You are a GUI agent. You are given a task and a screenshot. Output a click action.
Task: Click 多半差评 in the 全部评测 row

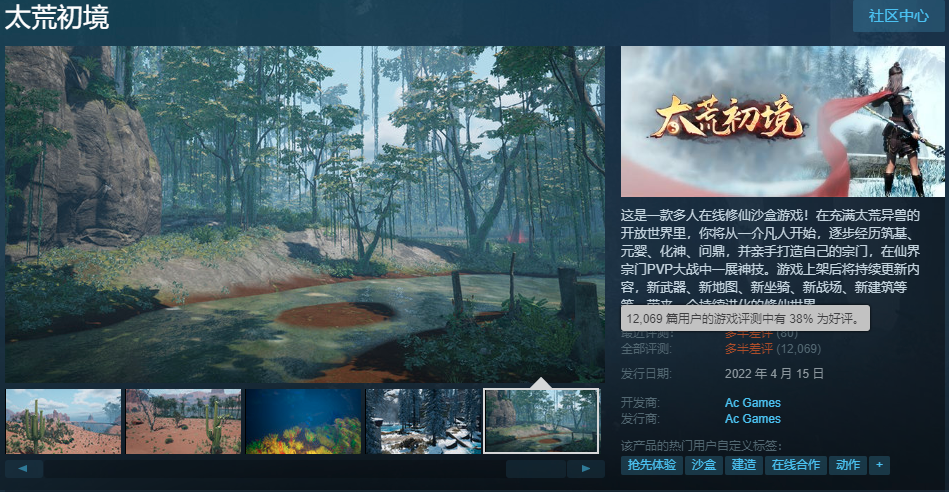[x=749, y=349]
